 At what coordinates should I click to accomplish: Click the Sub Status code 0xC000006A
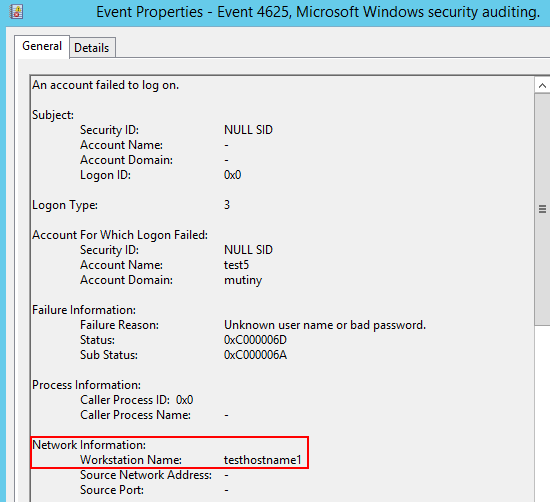tap(255, 355)
